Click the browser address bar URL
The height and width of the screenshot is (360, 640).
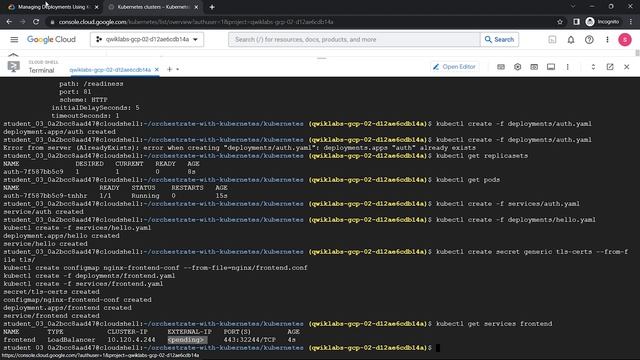click(196, 22)
